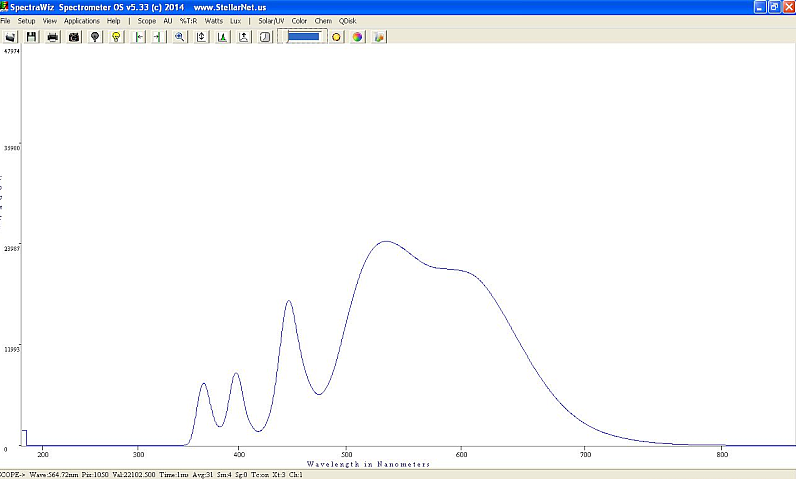
Task: Click the Time:1ms status entry
Action: 174,475
